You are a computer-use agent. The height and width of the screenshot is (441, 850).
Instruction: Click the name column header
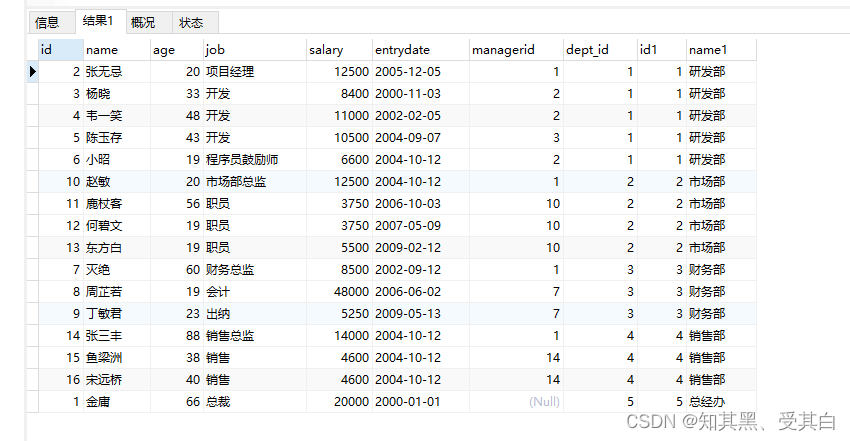(117, 50)
